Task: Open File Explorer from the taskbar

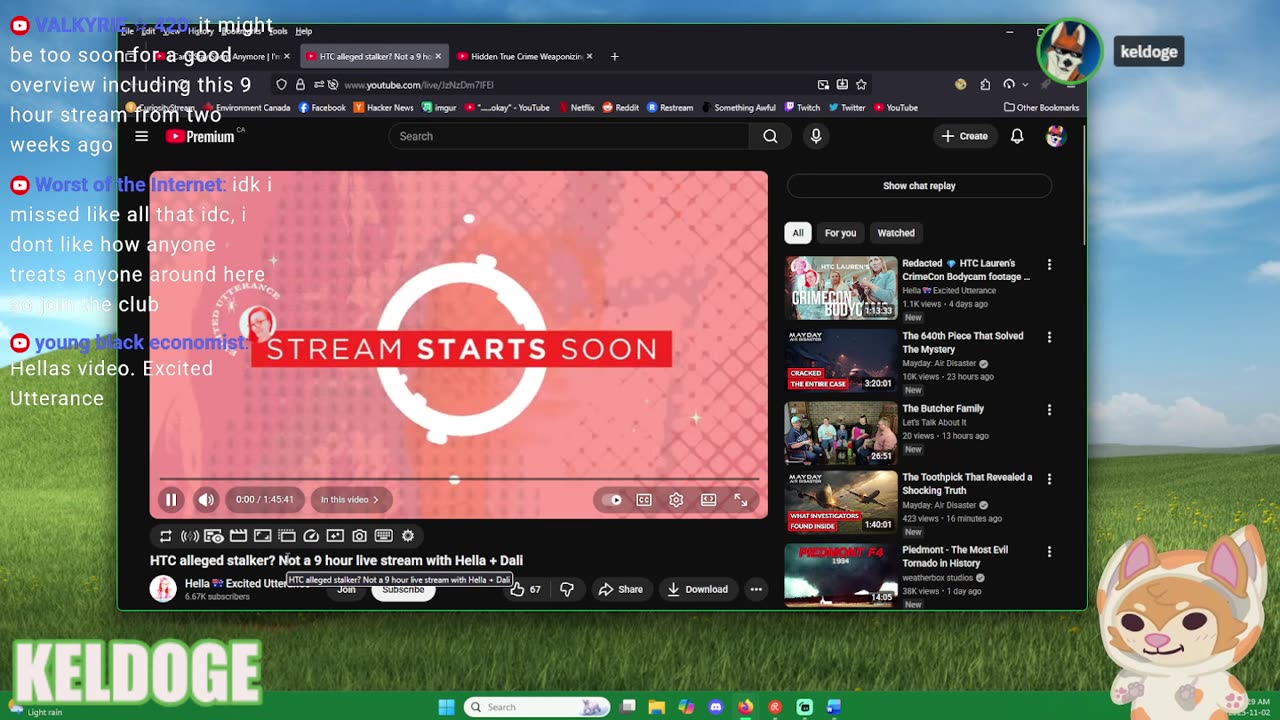Action: 656,707
